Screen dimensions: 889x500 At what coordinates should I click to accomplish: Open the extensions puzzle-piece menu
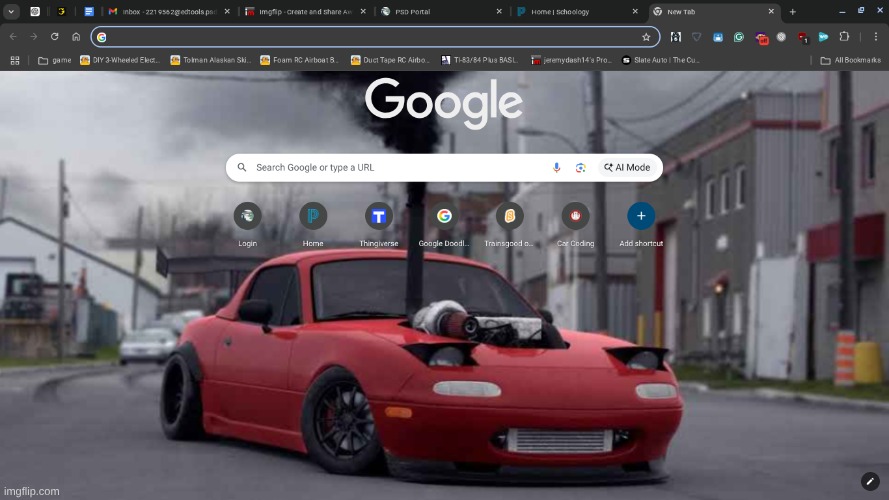pos(844,37)
